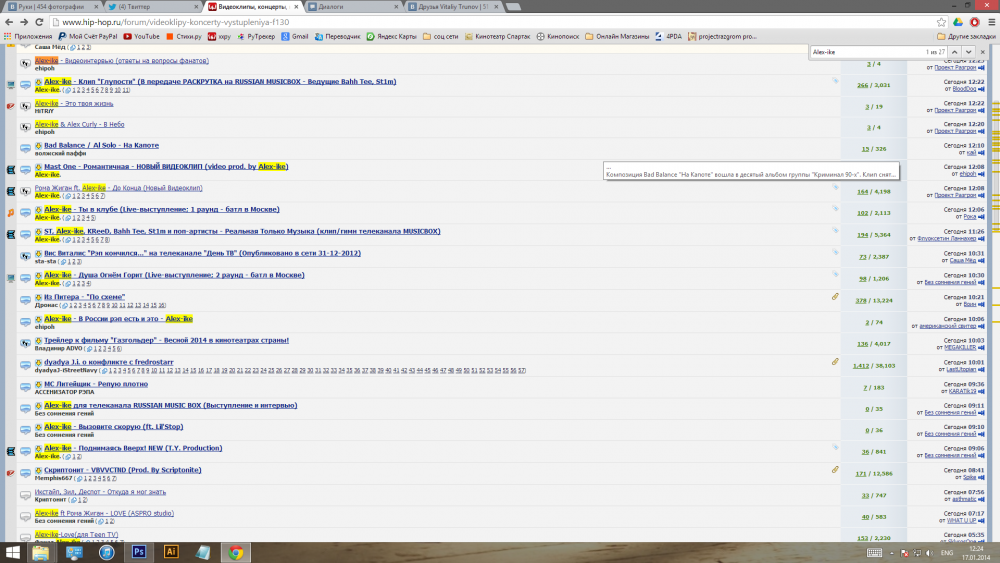Expand the Другие закладки folder

pyautogui.click(x=966, y=36)
